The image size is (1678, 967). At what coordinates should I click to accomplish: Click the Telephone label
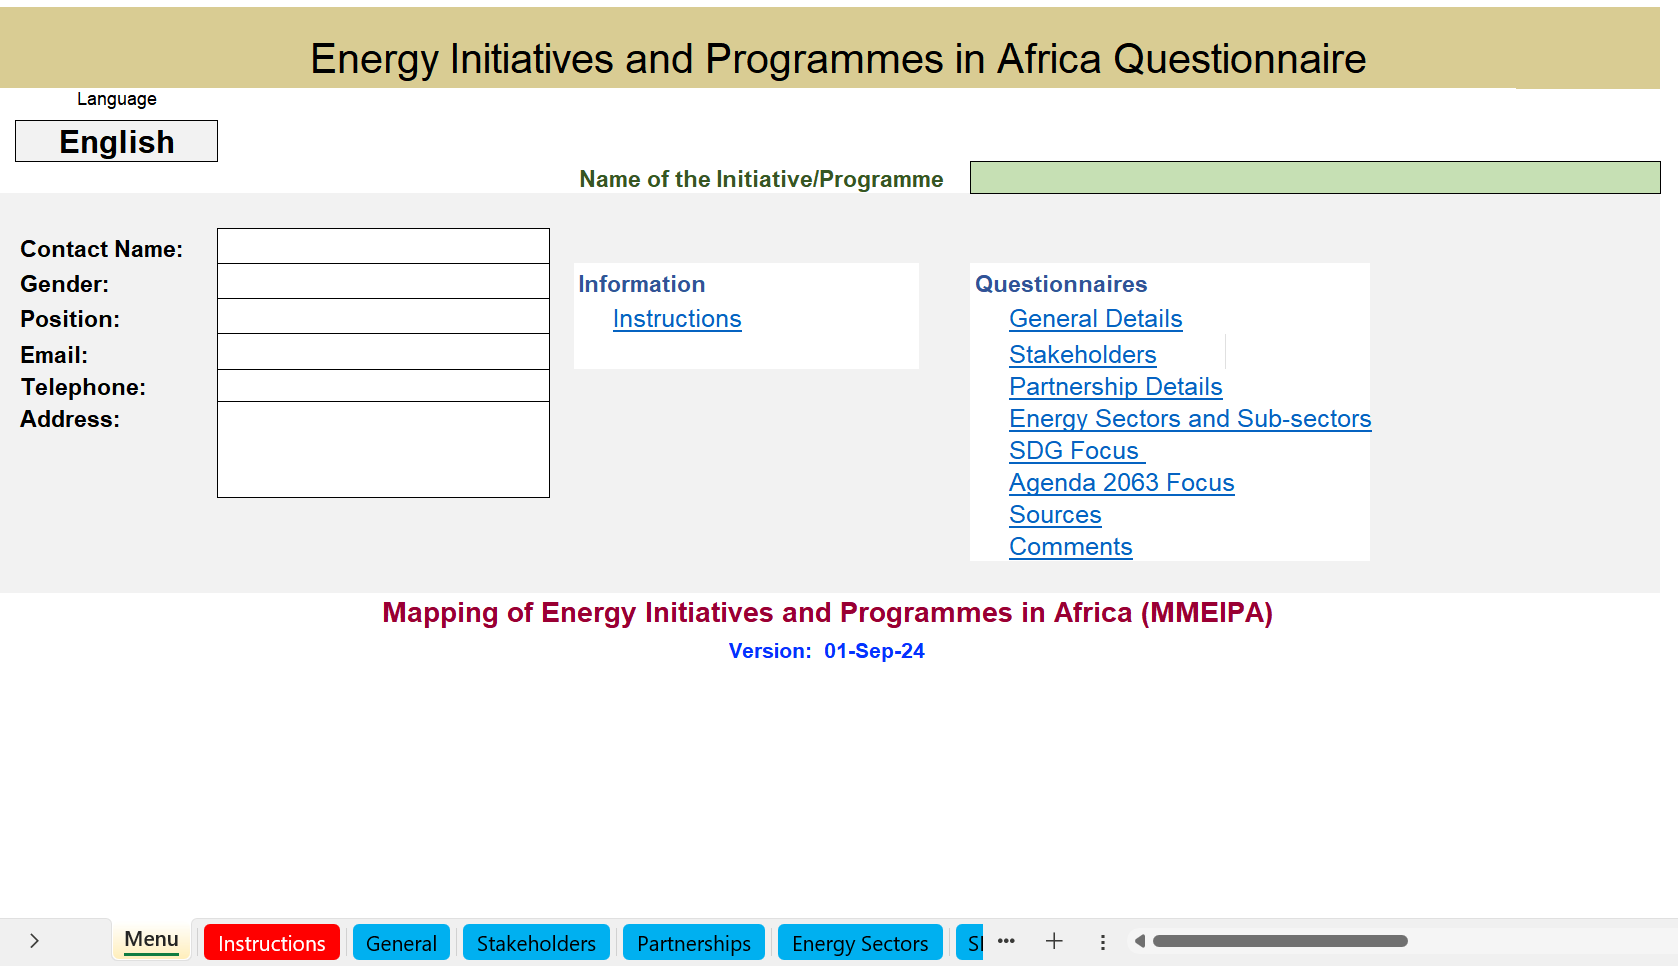click(x=83, y=387)
